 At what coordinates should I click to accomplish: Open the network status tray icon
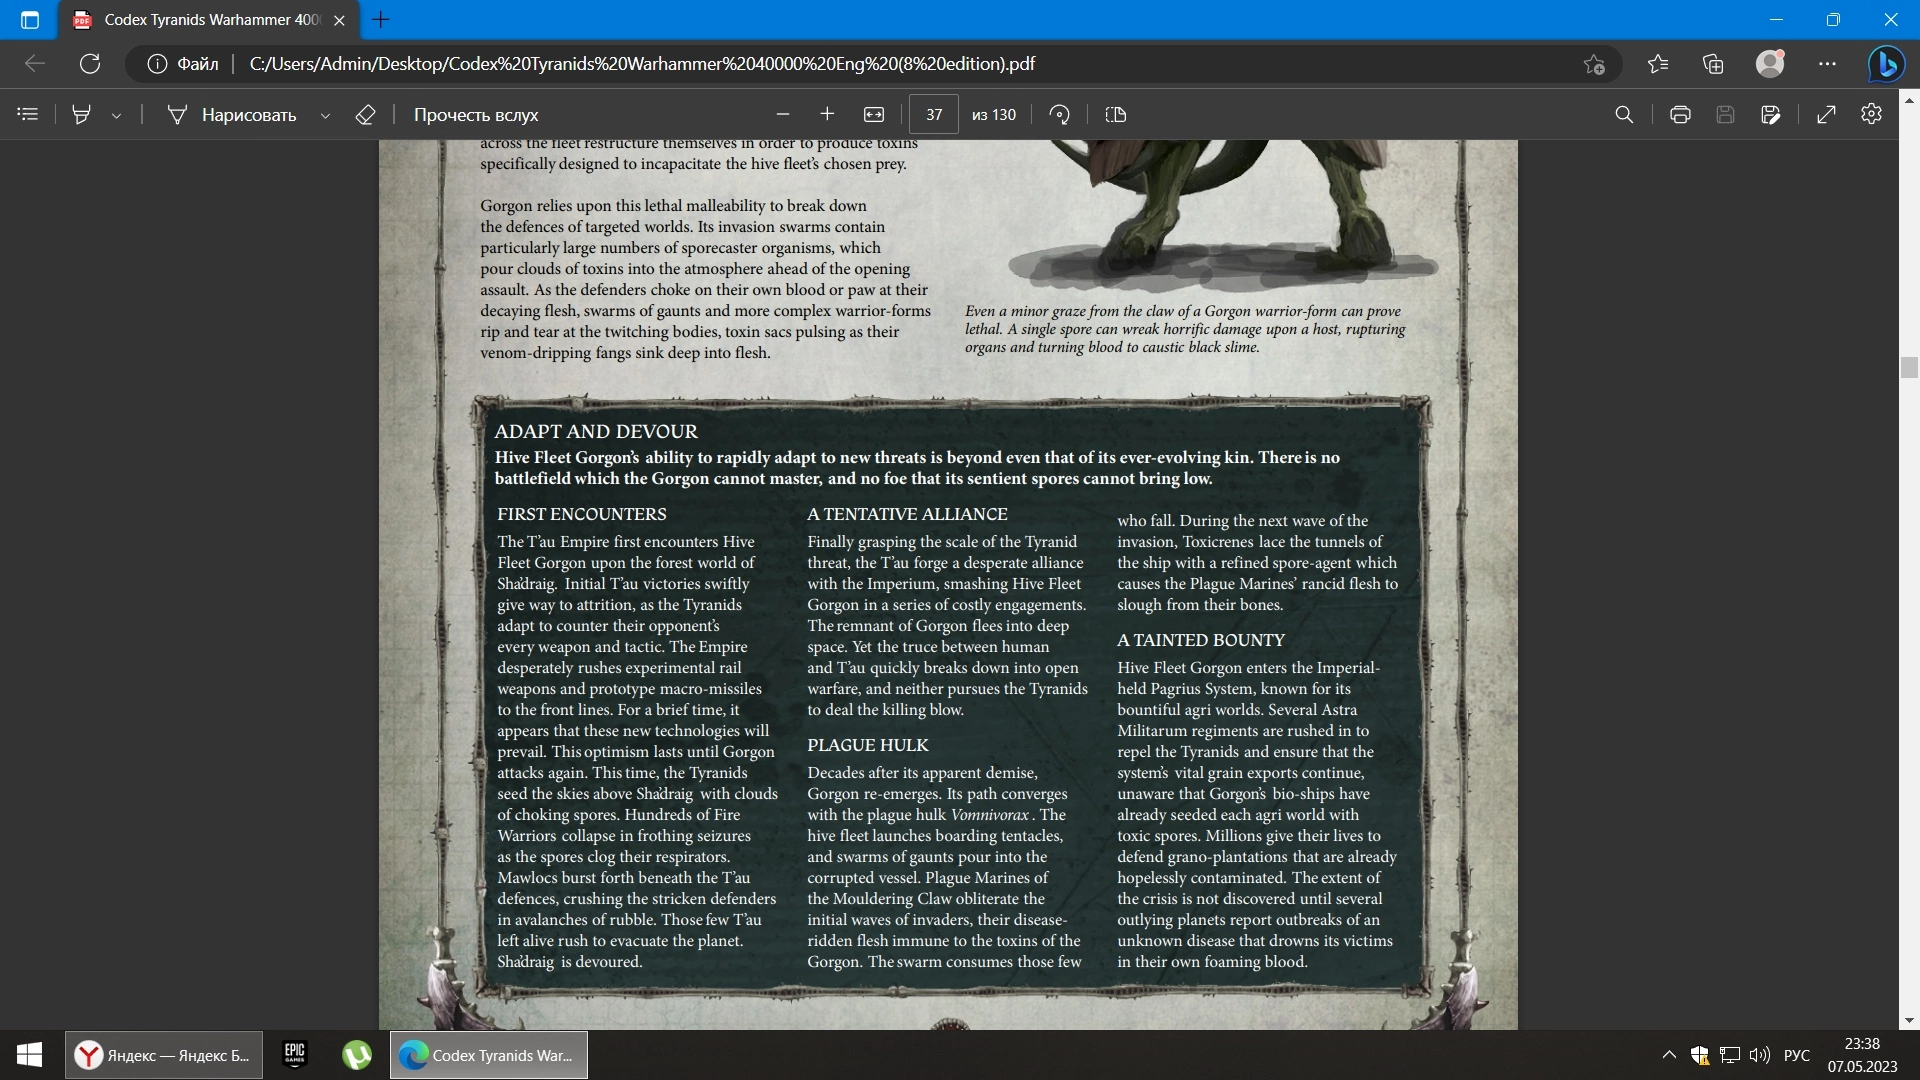(x=1730, y=1055)
